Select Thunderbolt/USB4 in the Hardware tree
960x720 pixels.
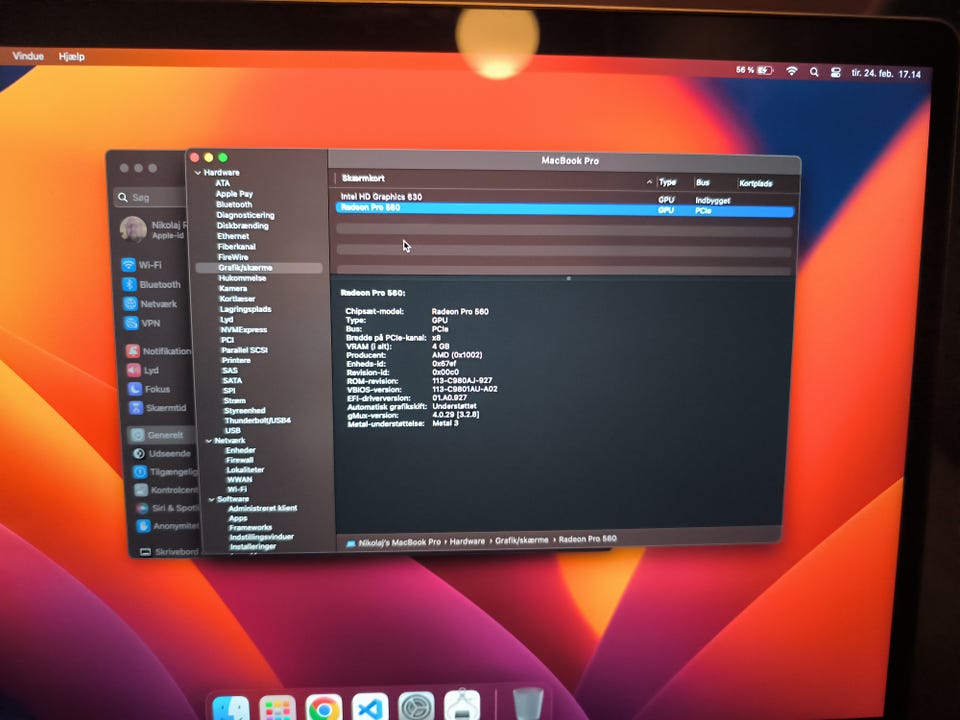pos(258,421)
